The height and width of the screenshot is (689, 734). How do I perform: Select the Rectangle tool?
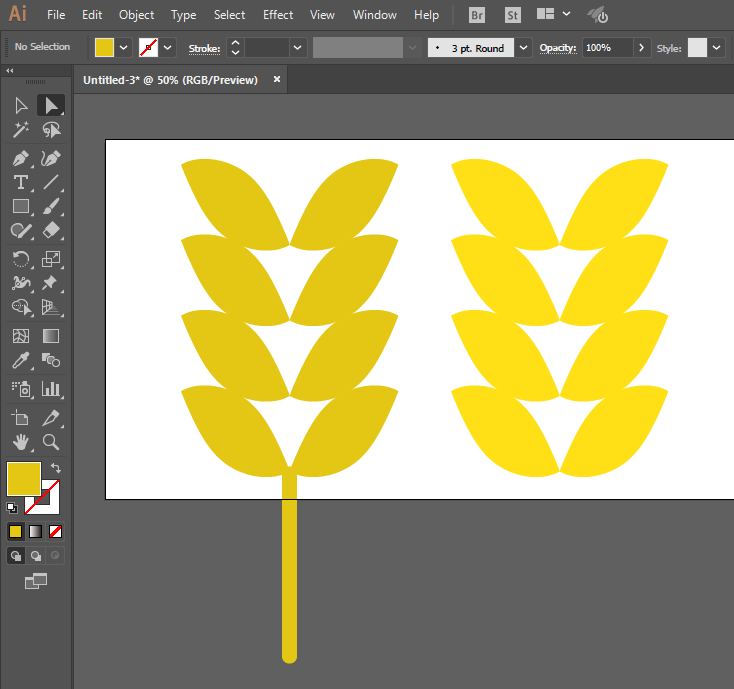21,206
